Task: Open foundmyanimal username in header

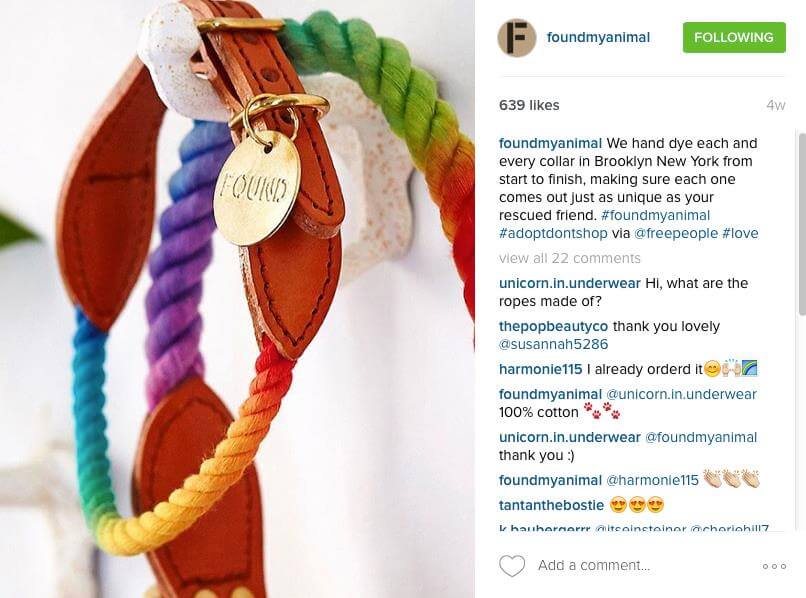Action: 598,38
